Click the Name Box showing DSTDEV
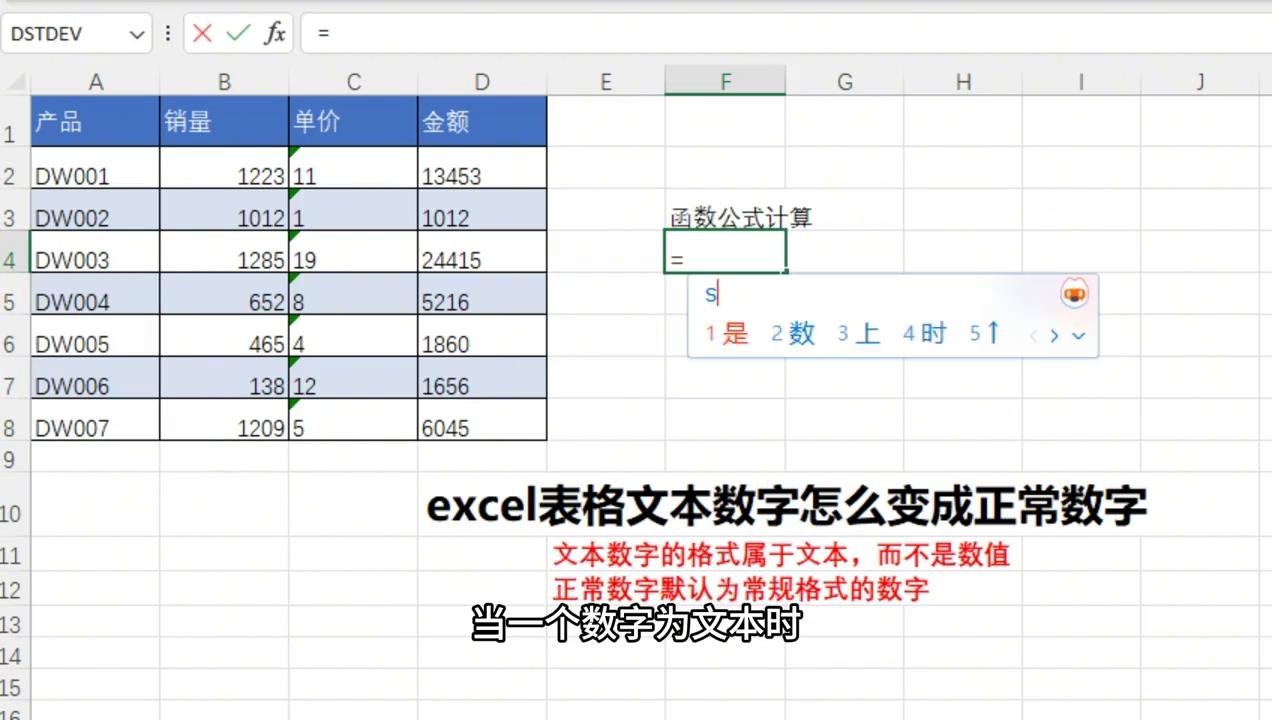The height and width of the screenshot is (720, 1272). tap(77, 33)
